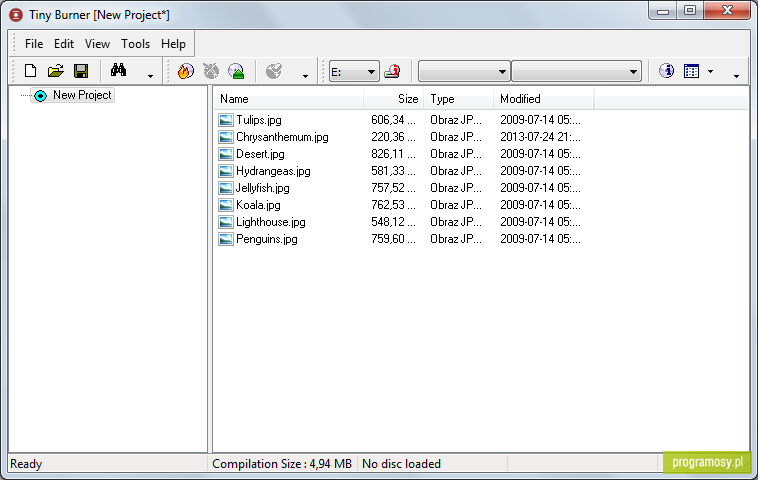Screen dimensions: 758x480
Task: Click the grayed erase disc icon
Action: click(x=211, y=71)
